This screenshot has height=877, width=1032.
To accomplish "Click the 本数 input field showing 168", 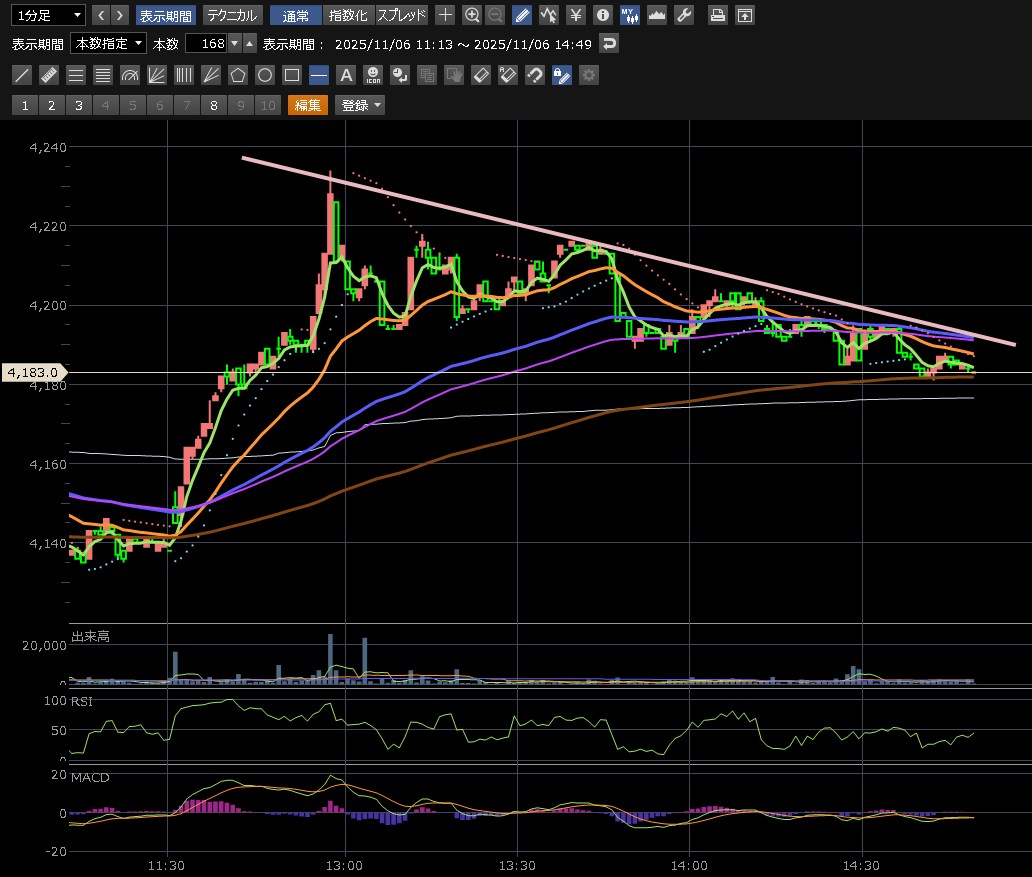I will tap(206, 44).
